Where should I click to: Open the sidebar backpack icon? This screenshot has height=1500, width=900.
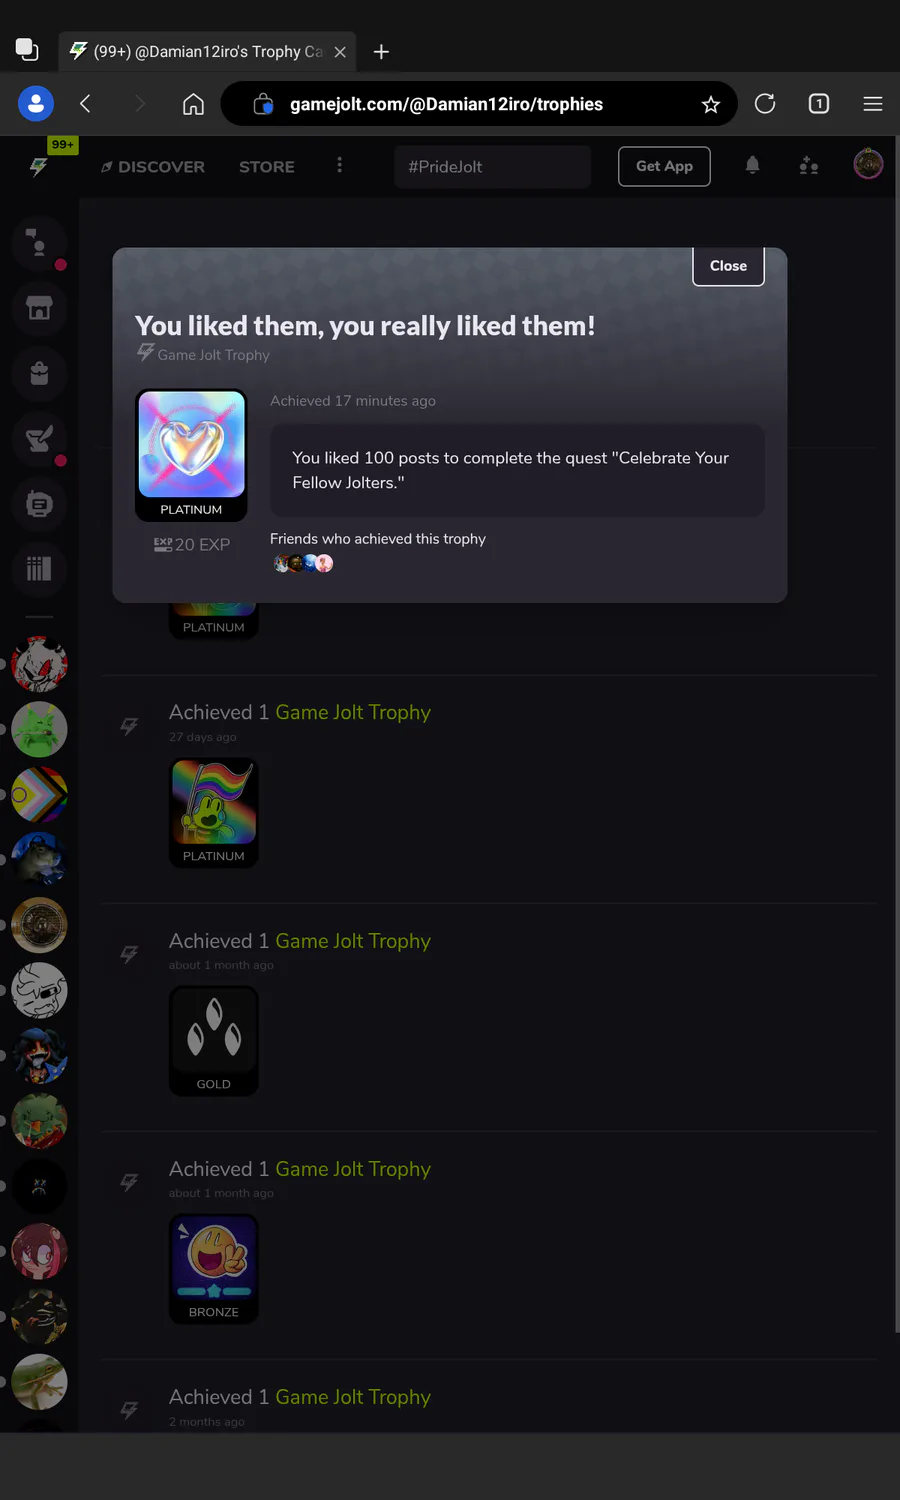coord(39,374)
